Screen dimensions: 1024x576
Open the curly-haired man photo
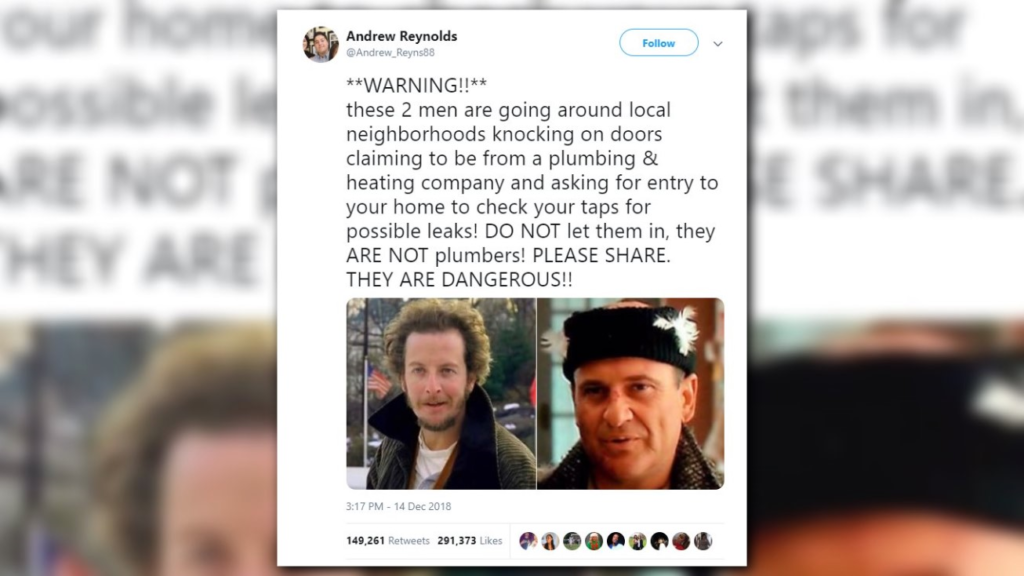pos(441,394)
